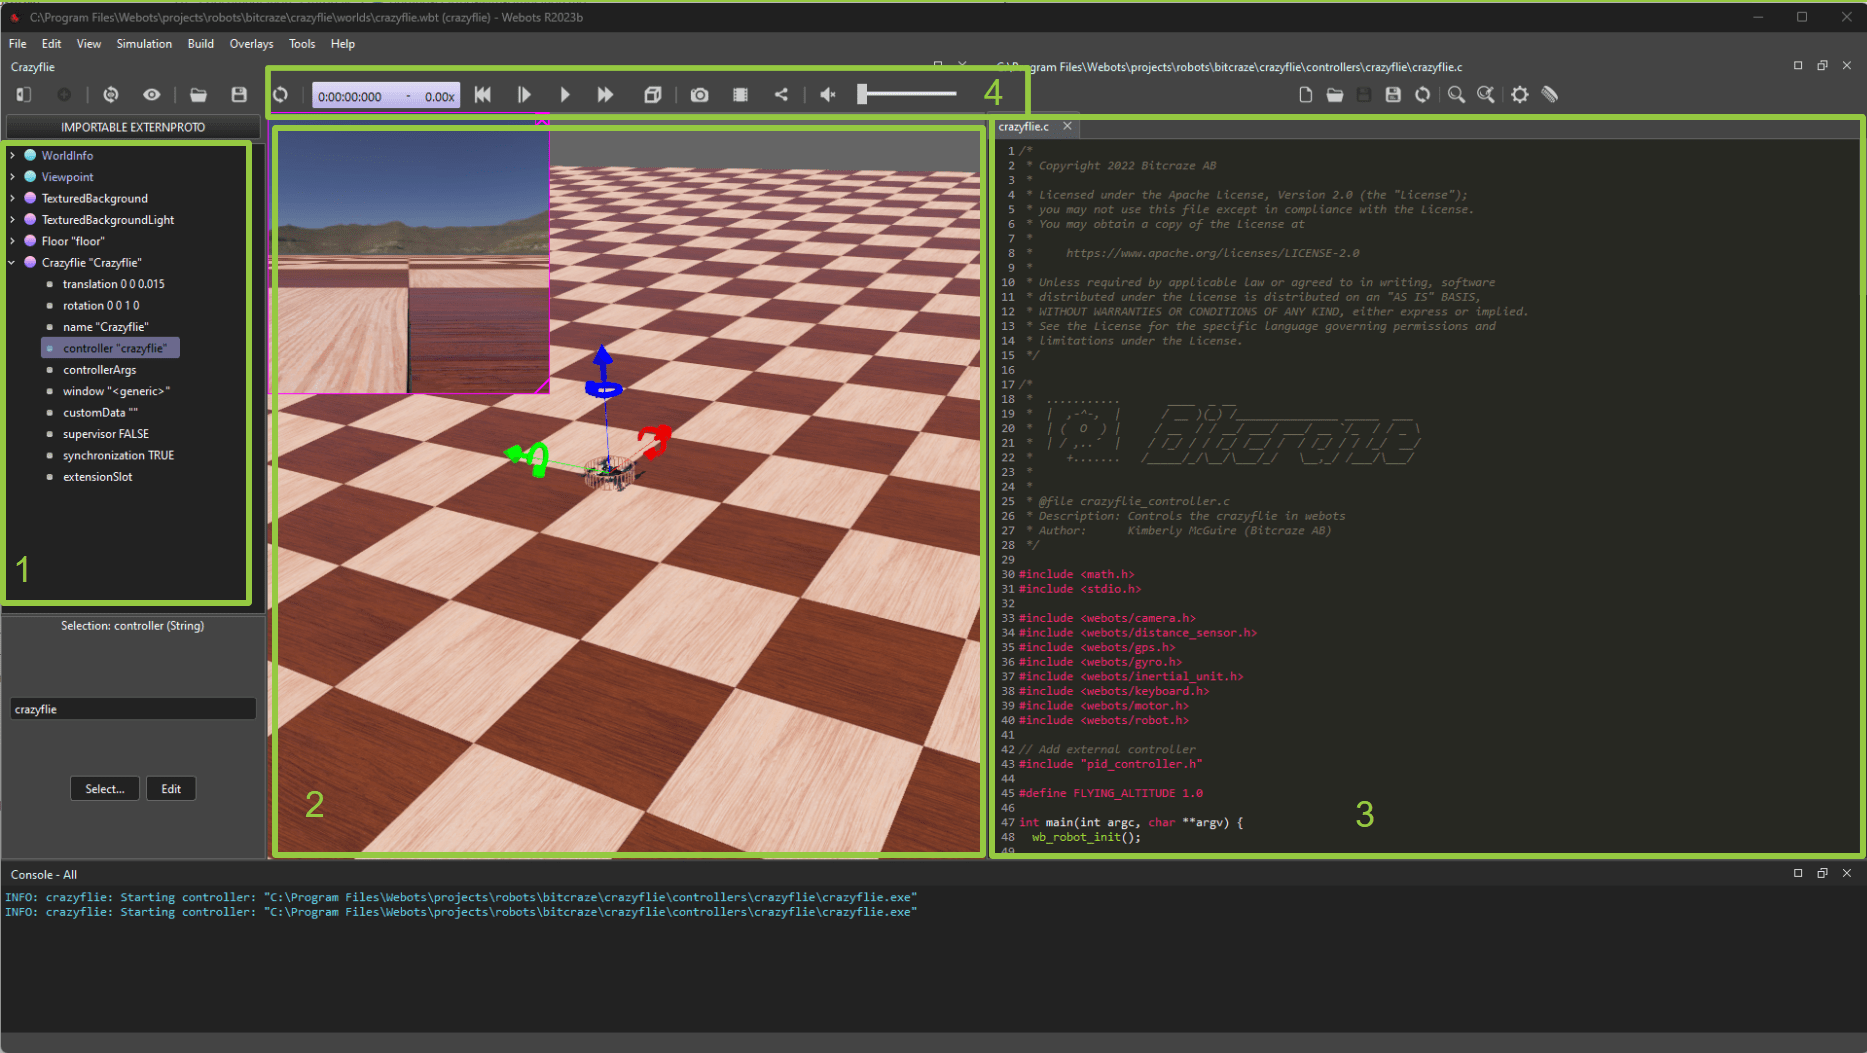Share the simulation using the share icon
Screen dimensions: 1867x1053
782,94
